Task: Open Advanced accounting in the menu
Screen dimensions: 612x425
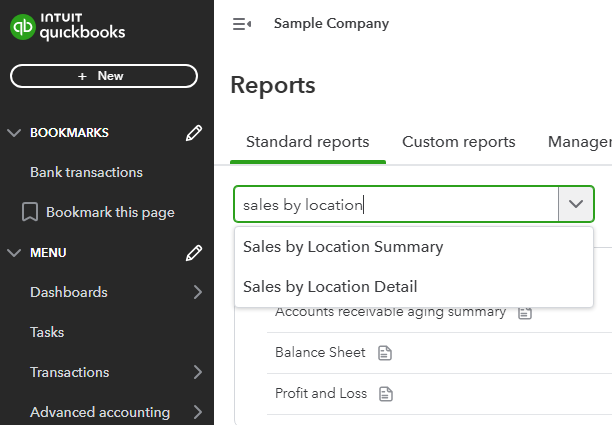Action: [x=100, y=412]
